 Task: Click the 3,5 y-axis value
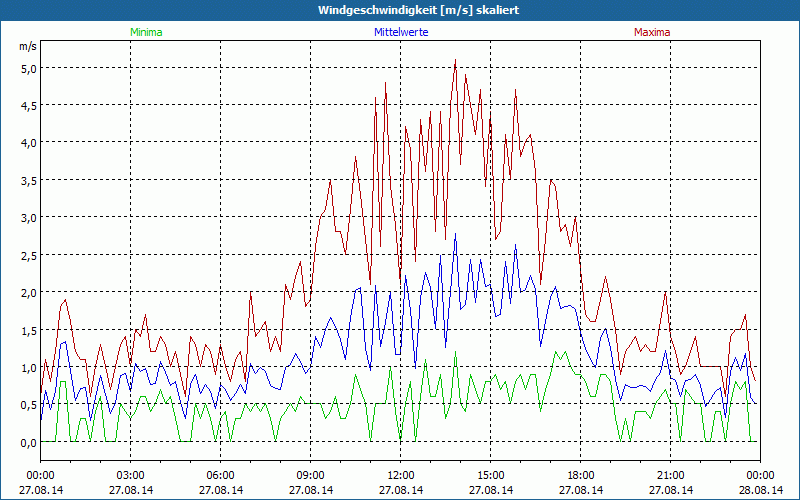click(29, 181)
